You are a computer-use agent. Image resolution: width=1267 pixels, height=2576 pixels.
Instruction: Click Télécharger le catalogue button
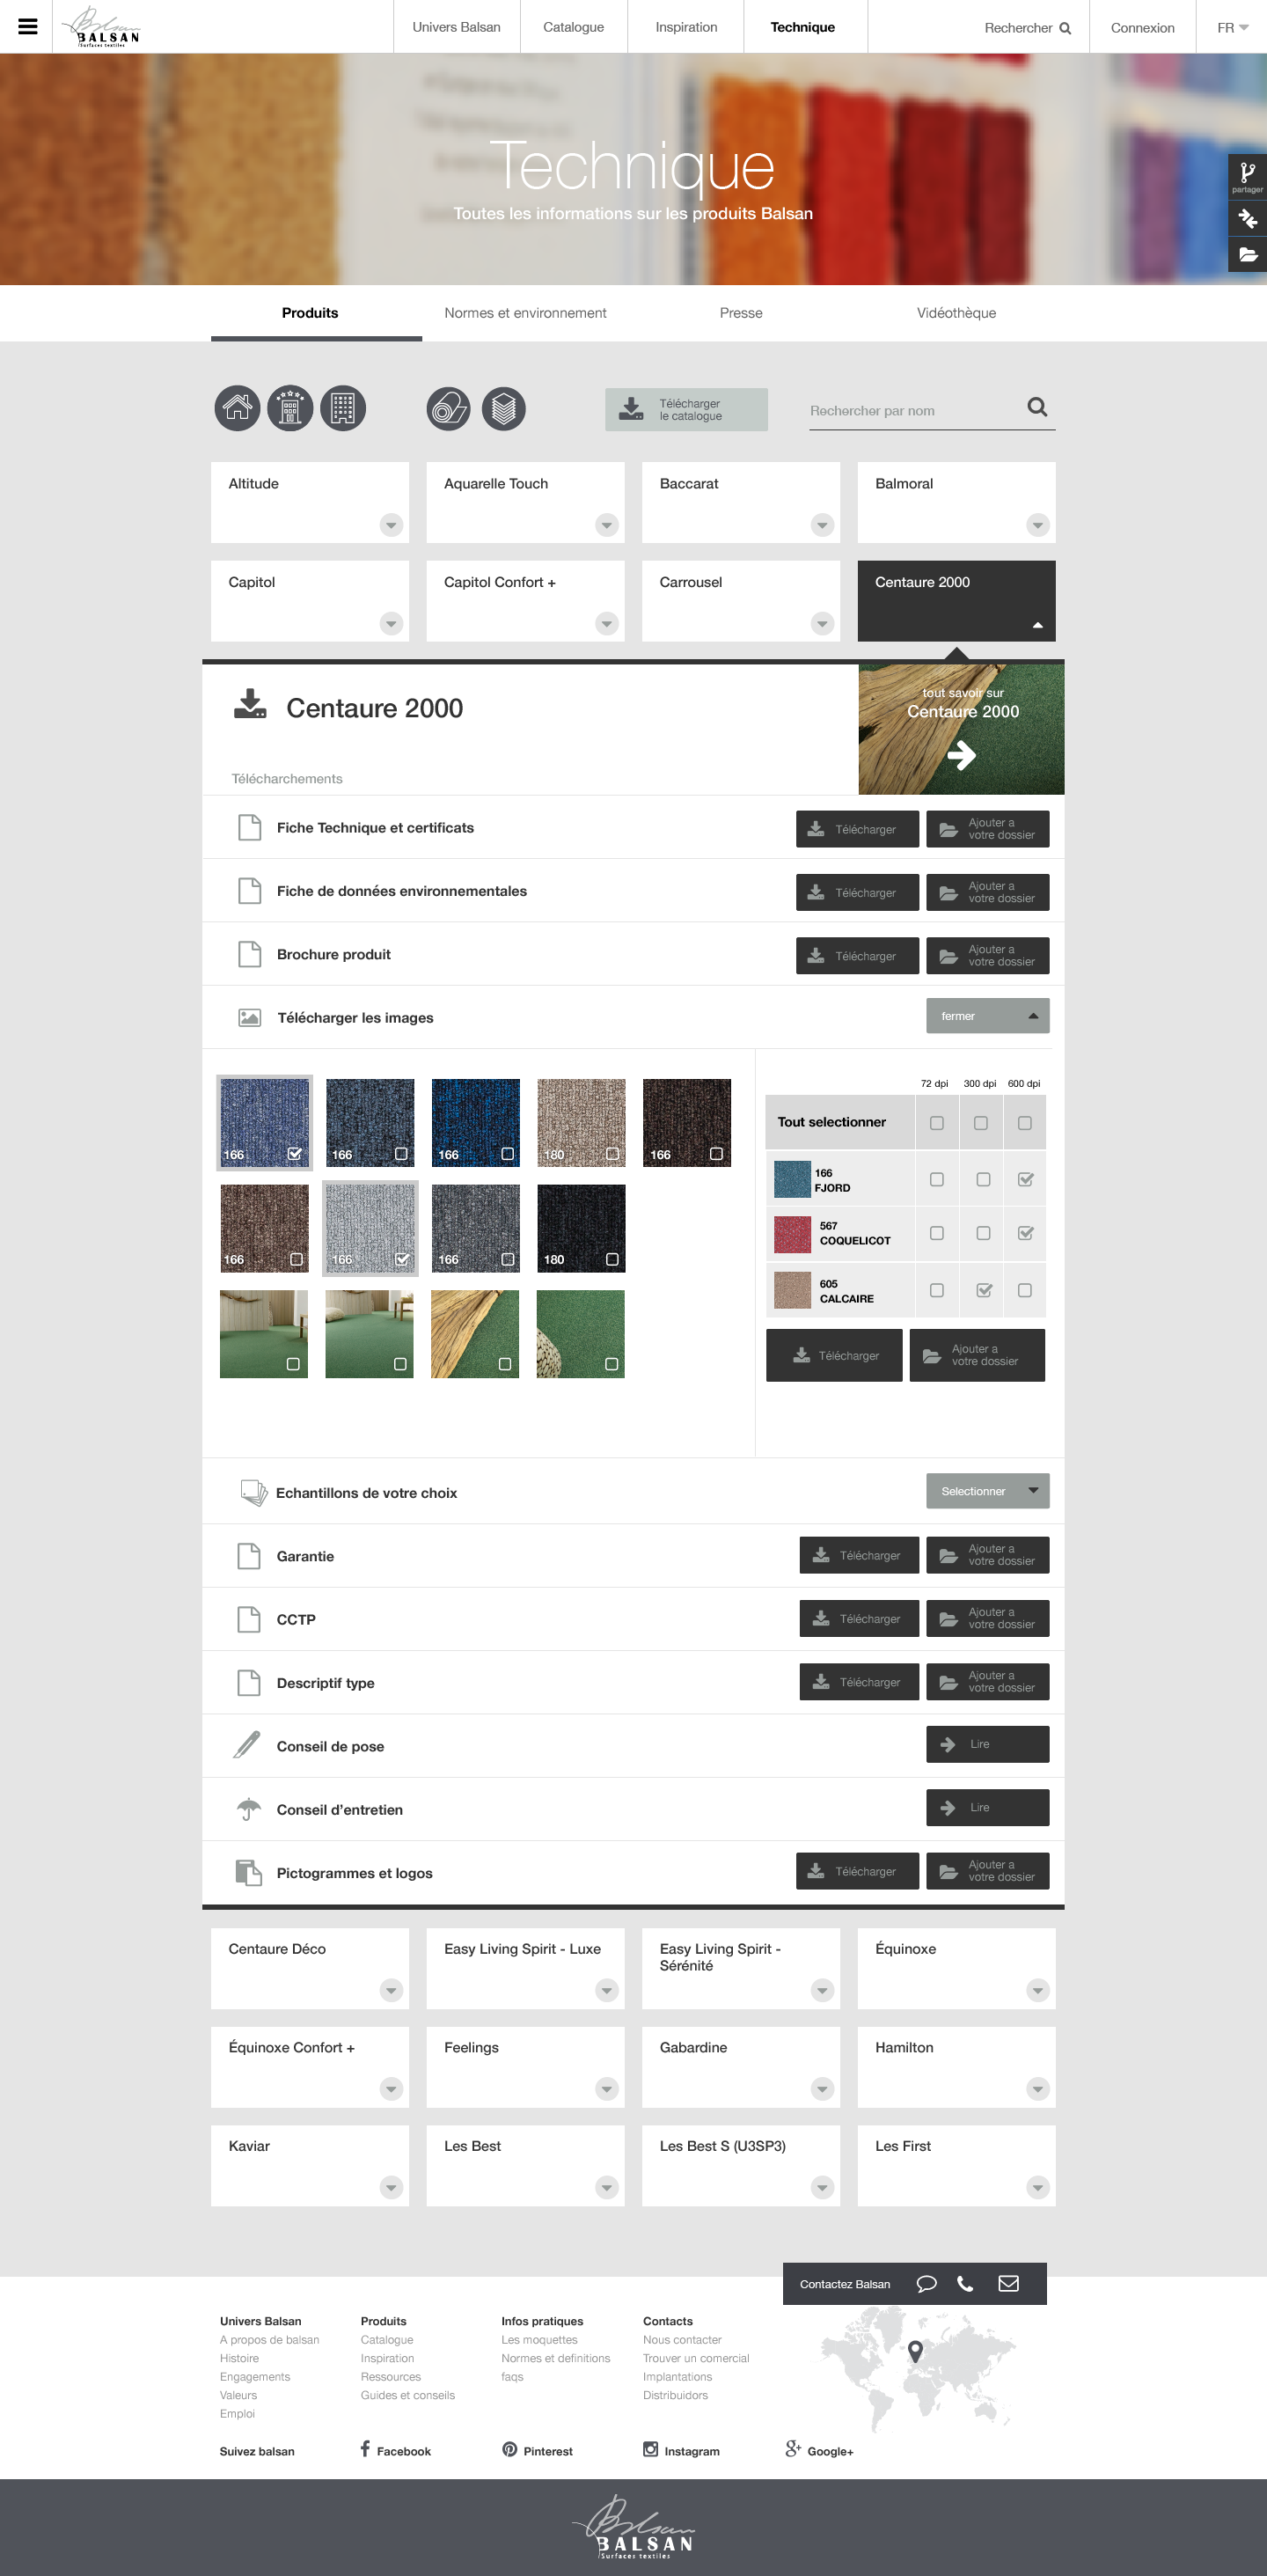pyautogui.click(x=686, y=410)
